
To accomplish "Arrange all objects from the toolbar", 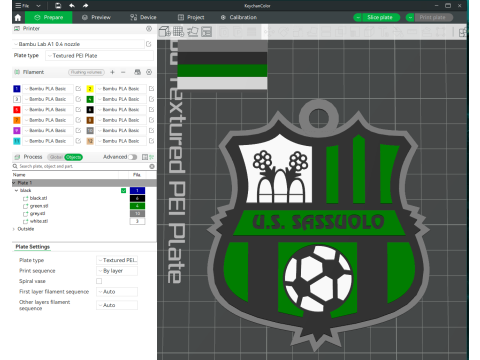I will click(x=207, y=32).
